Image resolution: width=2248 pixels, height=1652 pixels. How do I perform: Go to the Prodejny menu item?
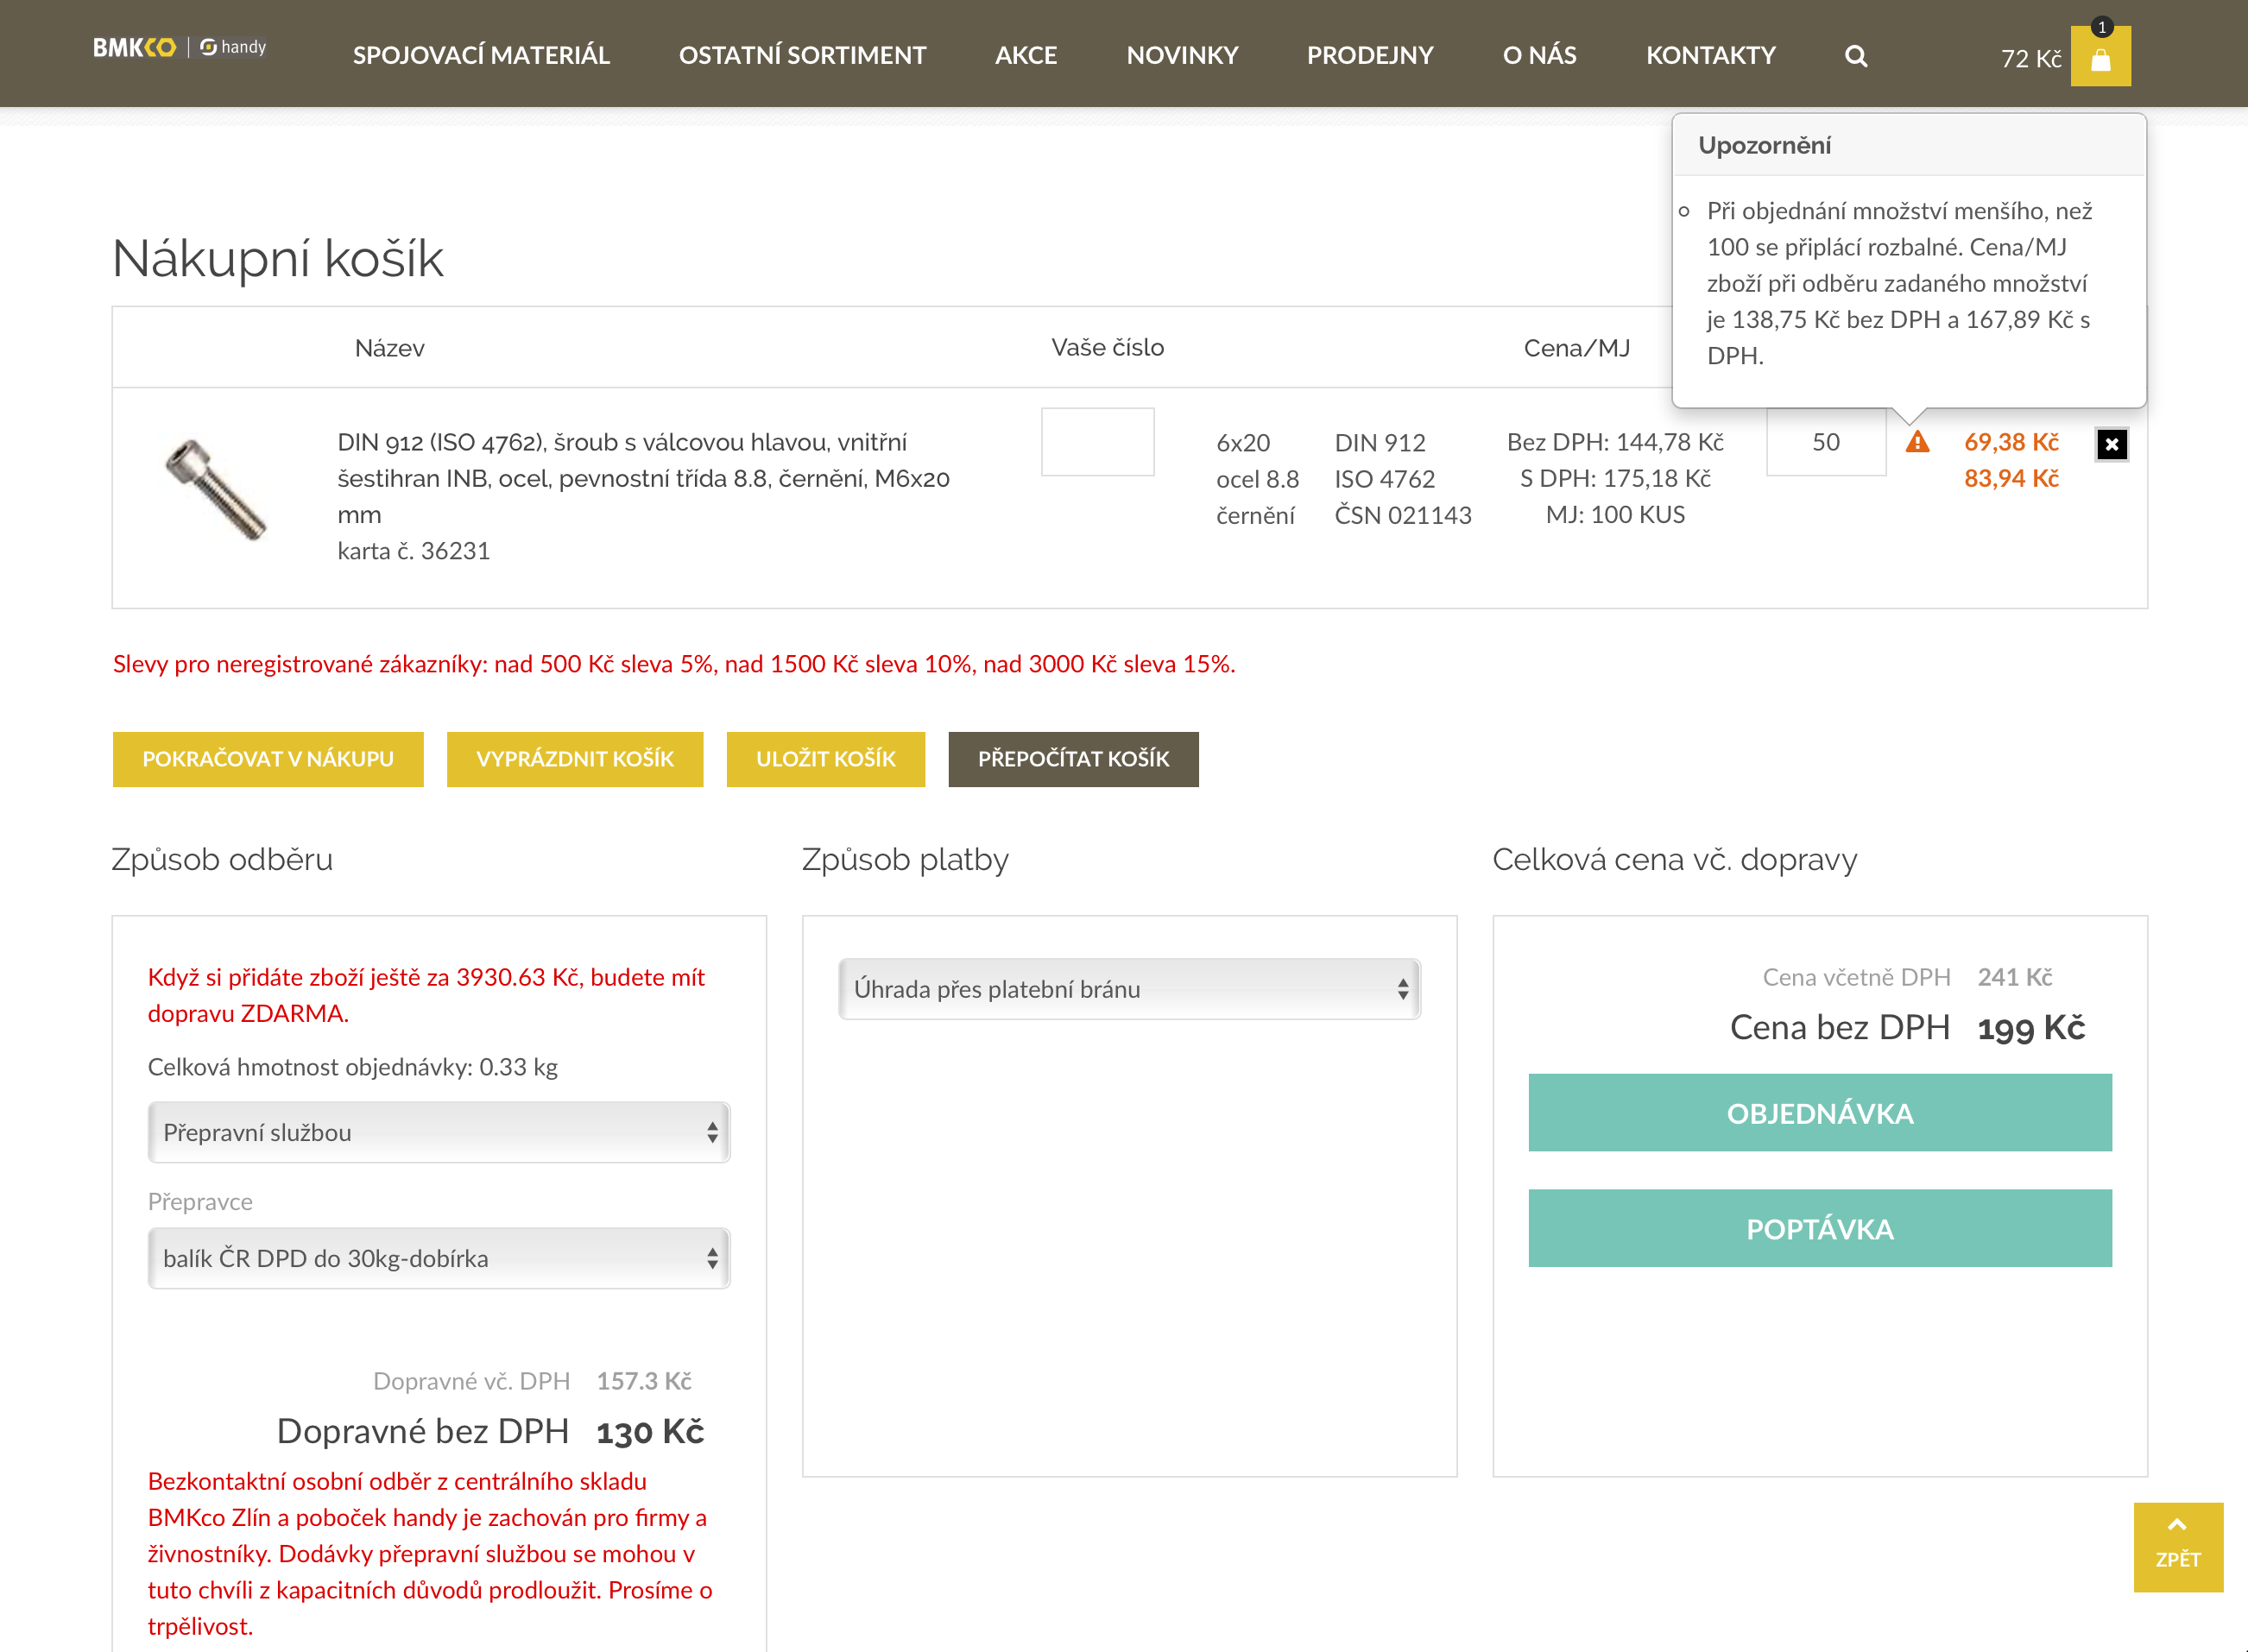pyautogui.click(x=1369, y=55)
